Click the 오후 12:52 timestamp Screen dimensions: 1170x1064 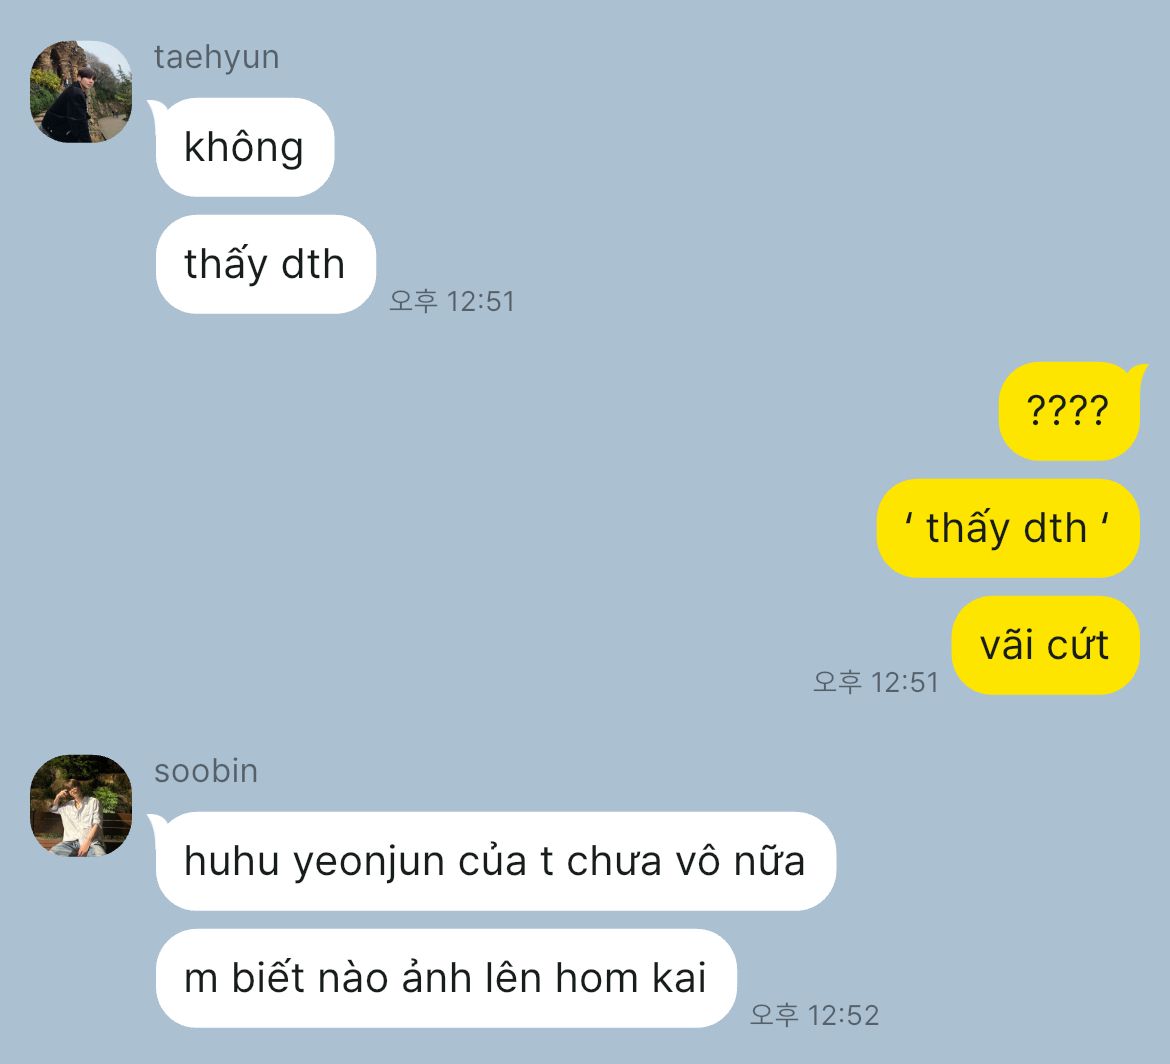pos(815,1015)
